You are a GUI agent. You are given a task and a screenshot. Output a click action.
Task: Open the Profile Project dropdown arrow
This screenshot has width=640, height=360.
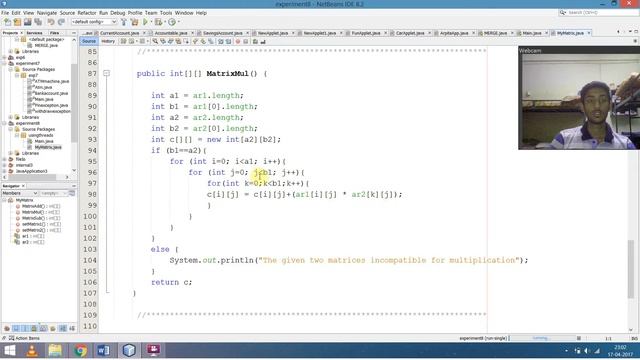pos(179,22)
